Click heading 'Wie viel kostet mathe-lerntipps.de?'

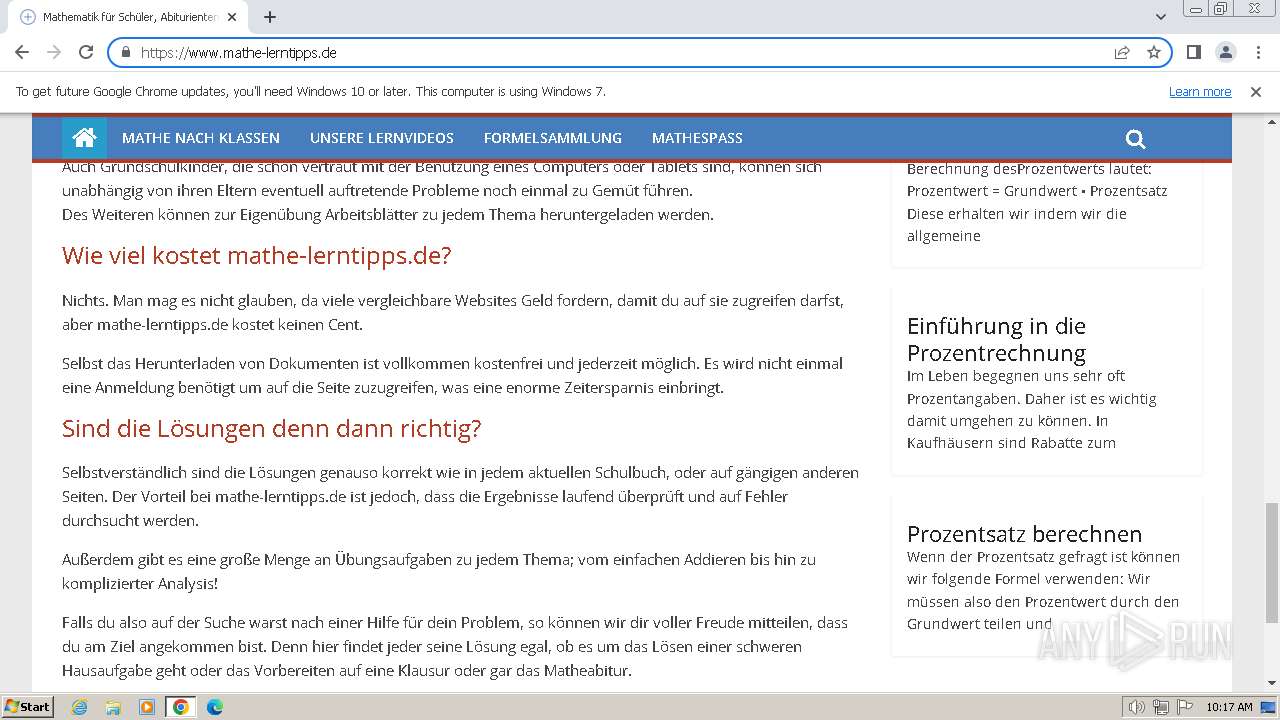coord(256,256)
